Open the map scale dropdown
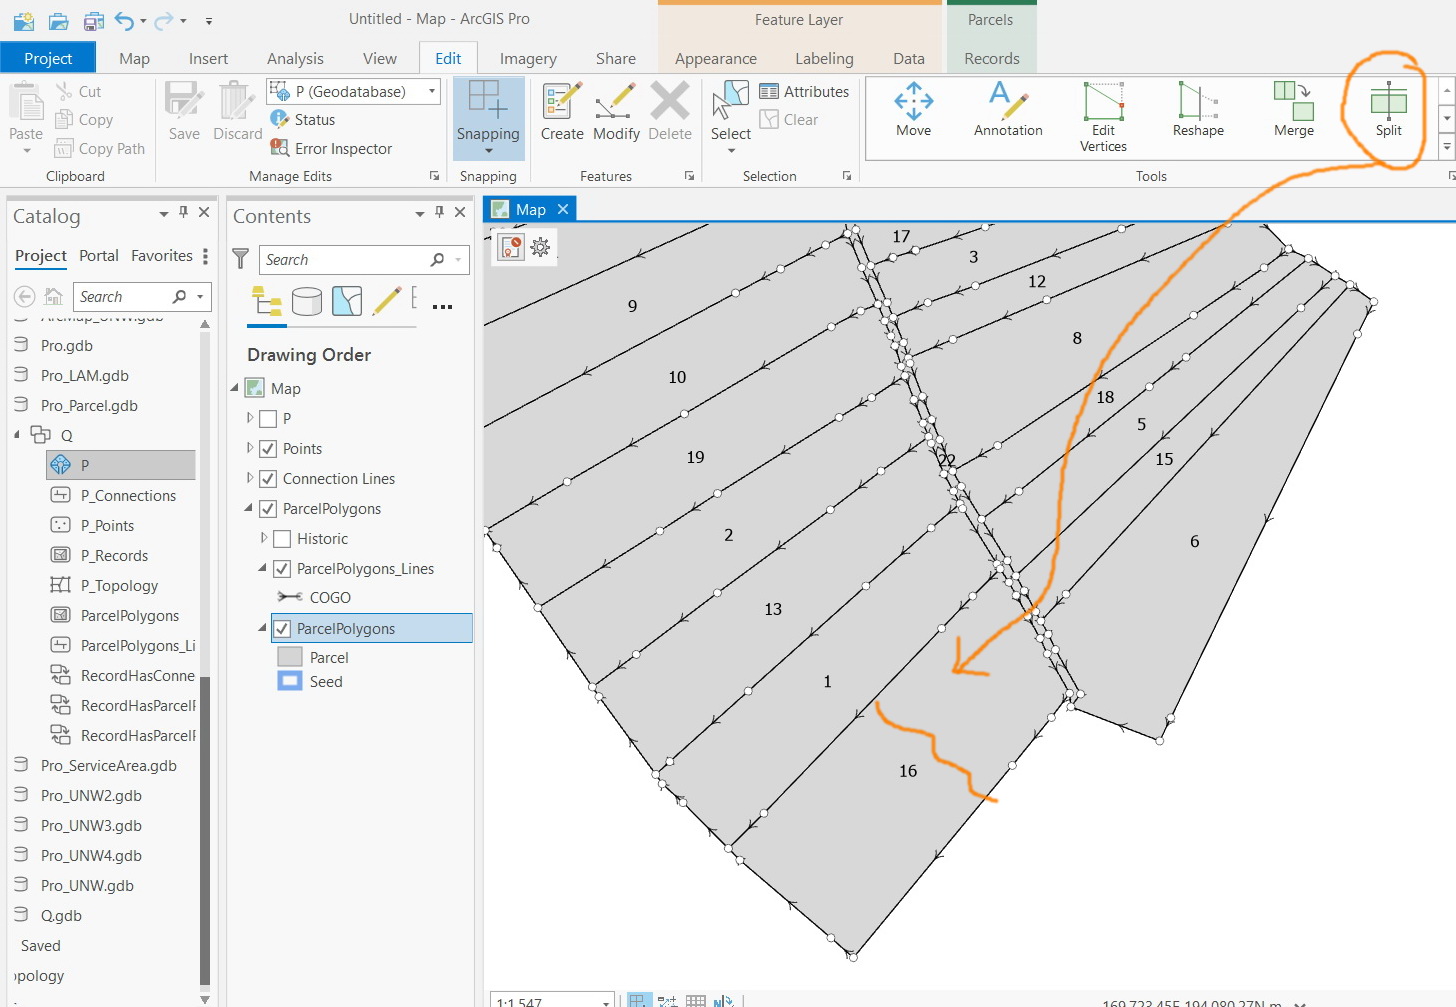The width and height of the screenshot is (1456, 1007). [x=606, y=1001]
